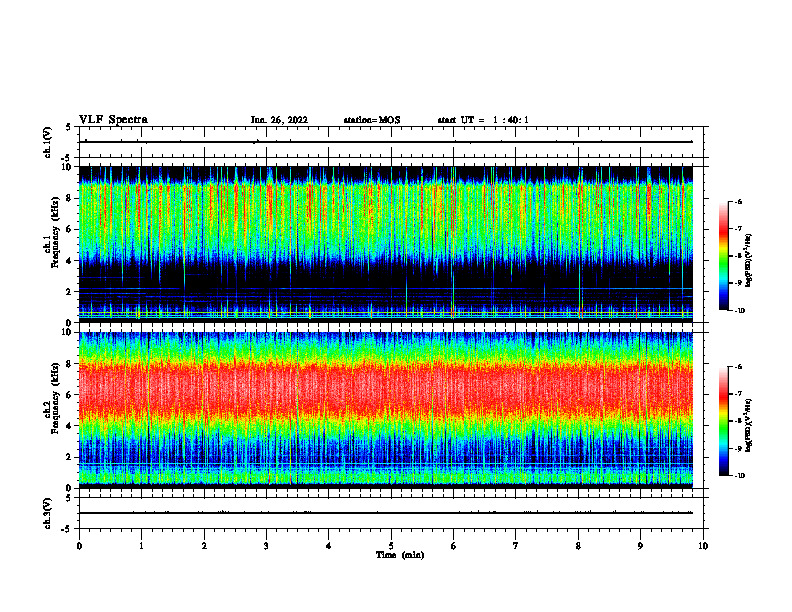This screenshot has width=792, height=612.
Task: Click the "ch.3(V)" waveform axis label
Action: point(47,513)
